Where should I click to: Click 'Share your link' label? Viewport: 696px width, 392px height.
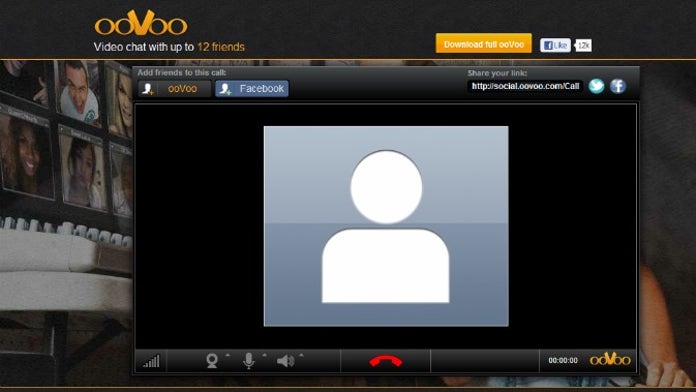497,73
